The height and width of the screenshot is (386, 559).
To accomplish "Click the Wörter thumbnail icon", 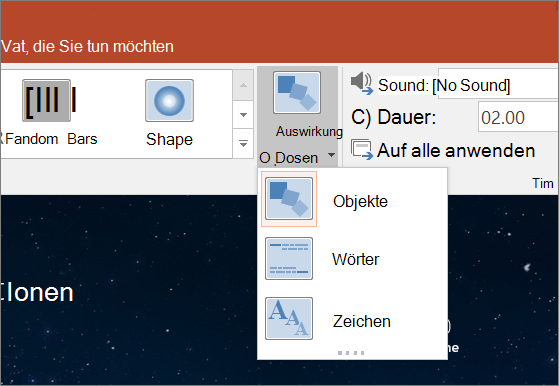I will (x=289, y=259).
